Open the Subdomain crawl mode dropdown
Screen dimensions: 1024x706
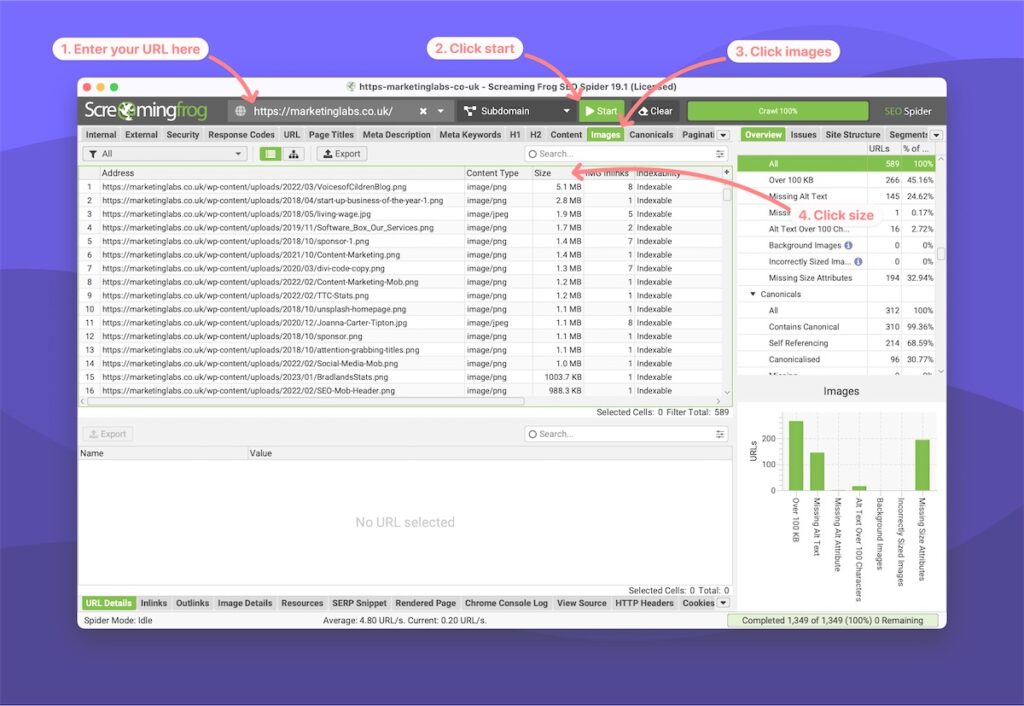coord(517,111)
